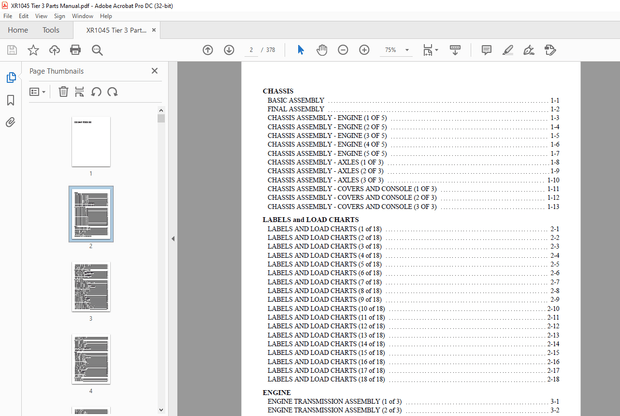The image size is (620, 416).
Task: Click the FINAL ASSEMBLY contents entry
Action: [x=413, y=109]
